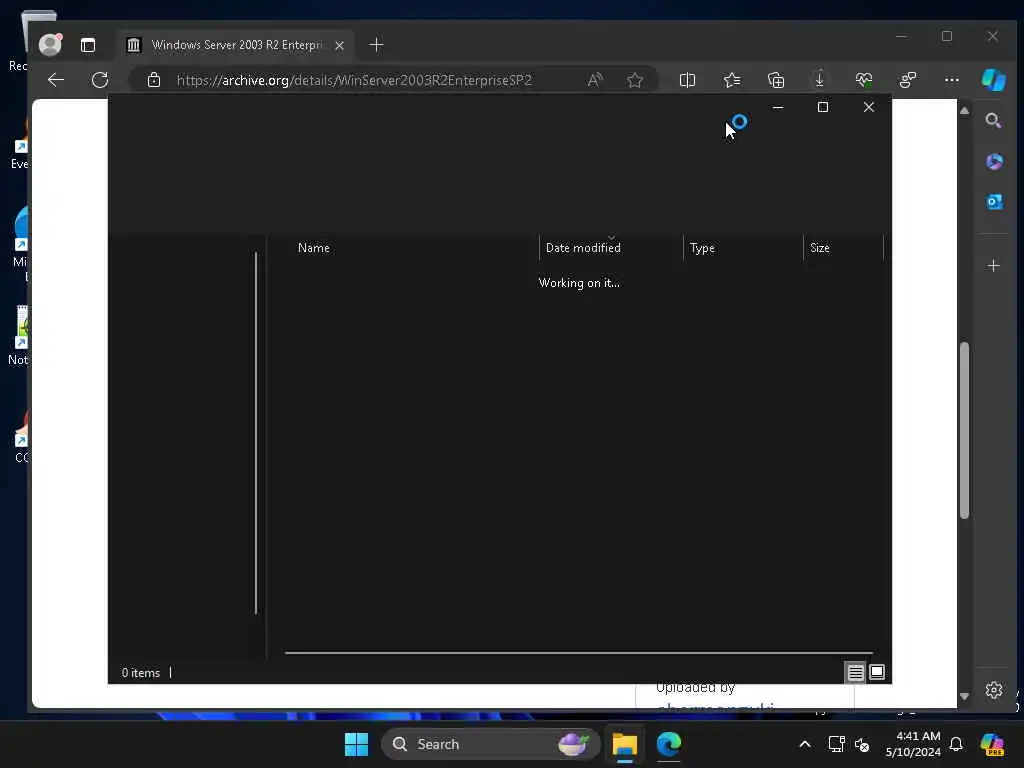Close the File Explorer window
The height and width of the screenshot is (768, 1024).
point(869,107)
